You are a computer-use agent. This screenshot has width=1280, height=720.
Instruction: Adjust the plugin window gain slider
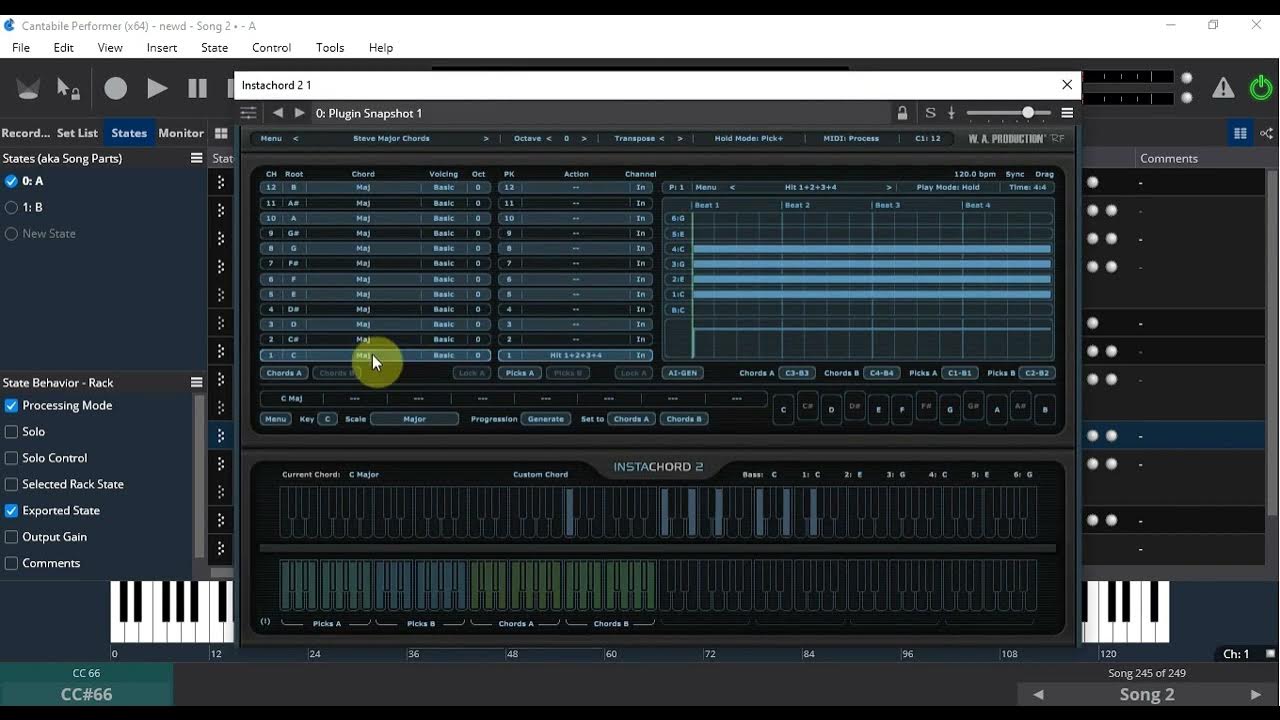point(1008,113)
